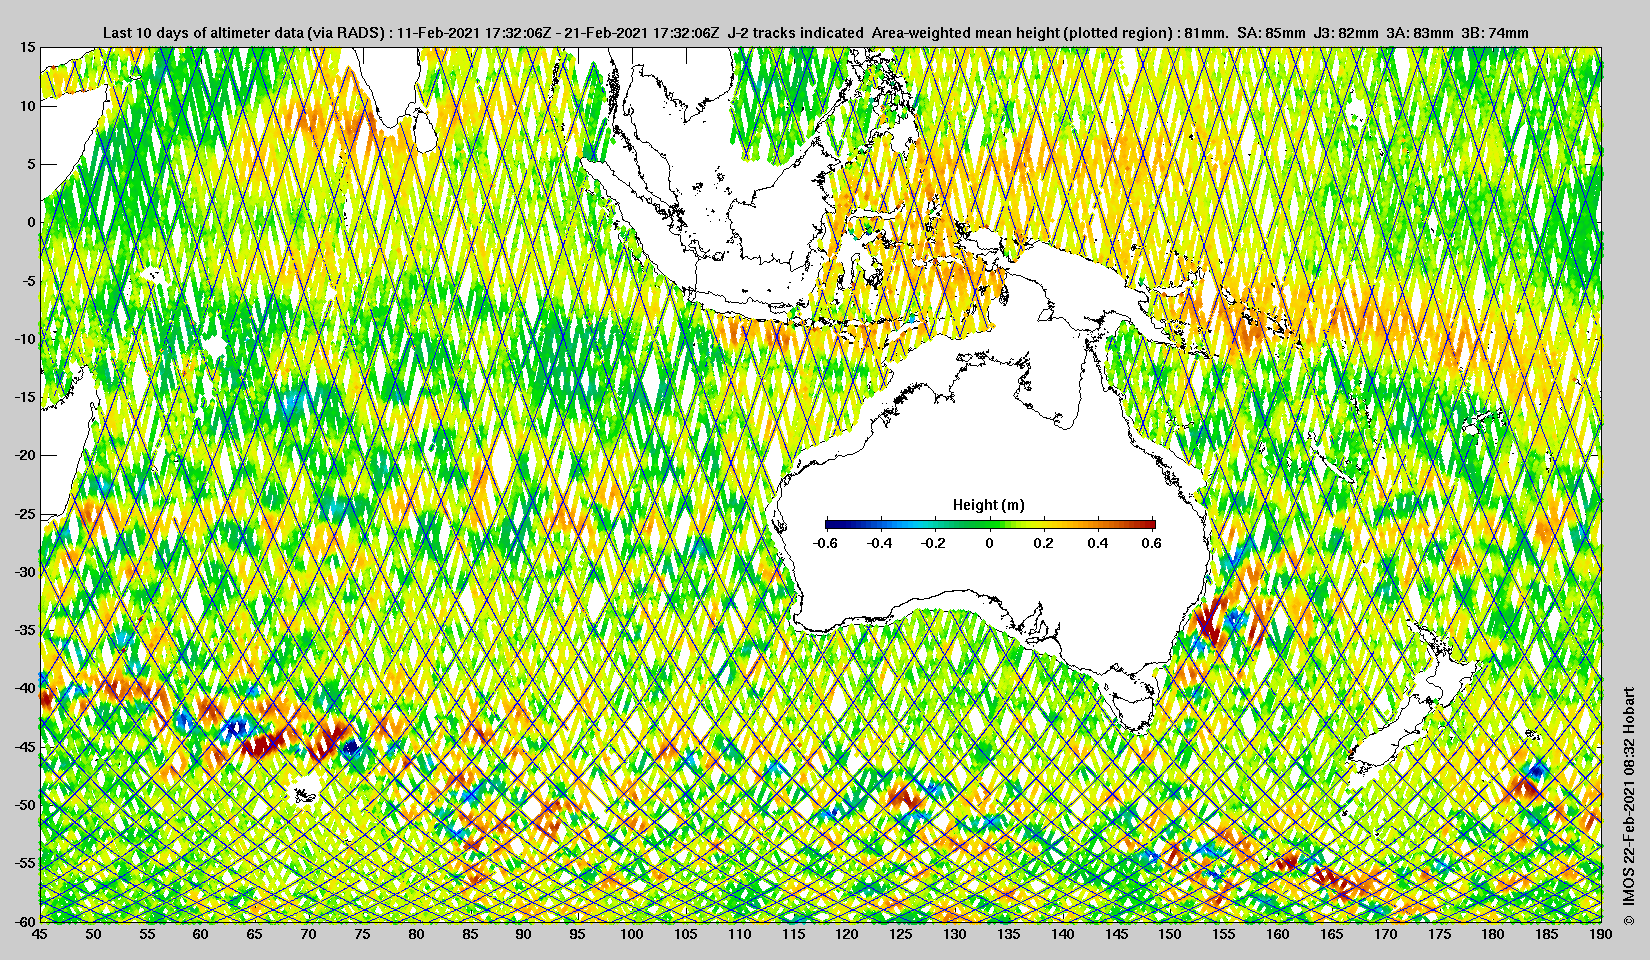Screen dimensions: 1650x960
Task: Click the 'SA: 85mm' value in title
Action: pos(1271,33)
